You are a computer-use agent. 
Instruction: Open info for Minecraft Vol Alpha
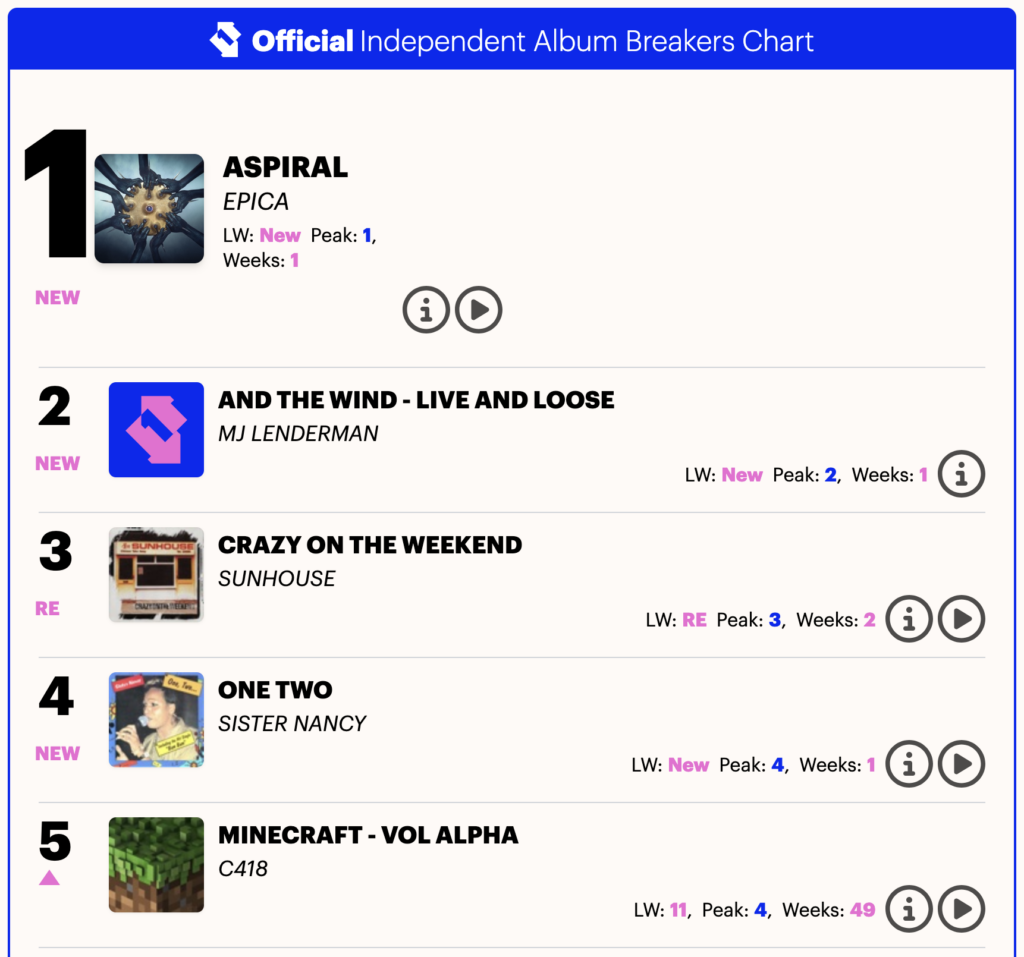909,910
